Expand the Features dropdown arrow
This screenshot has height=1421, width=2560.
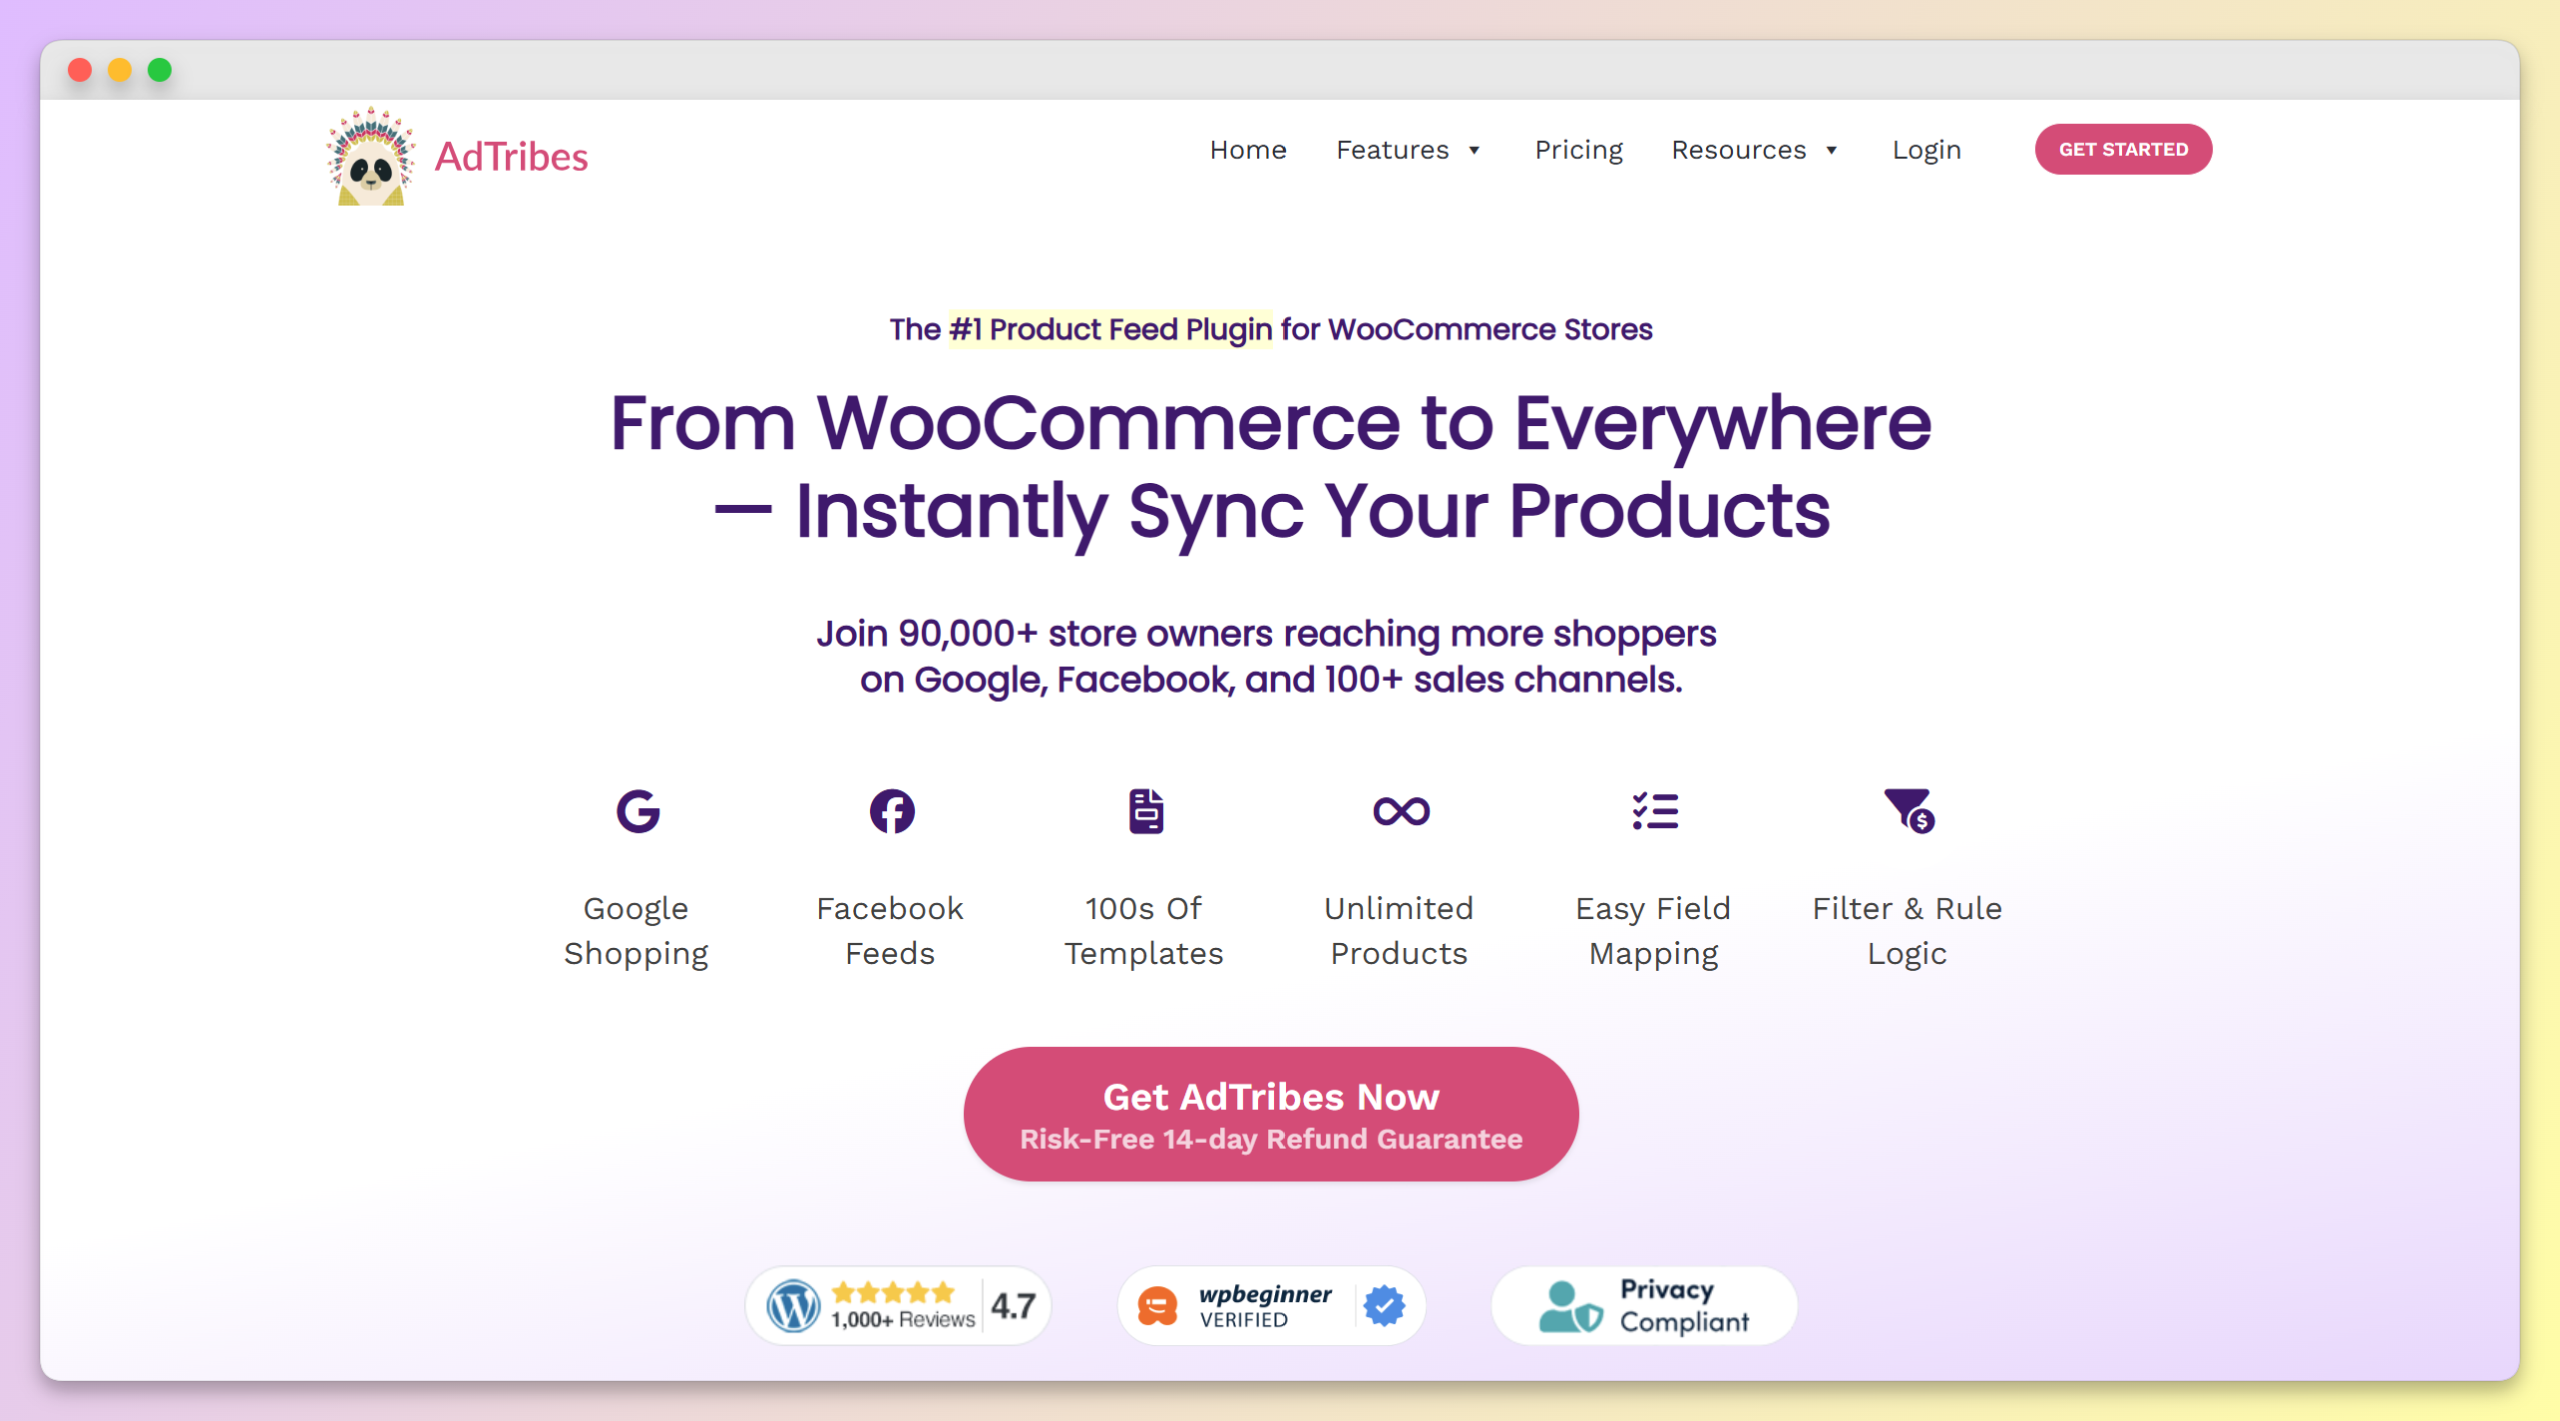click(x=1474, y=151)
